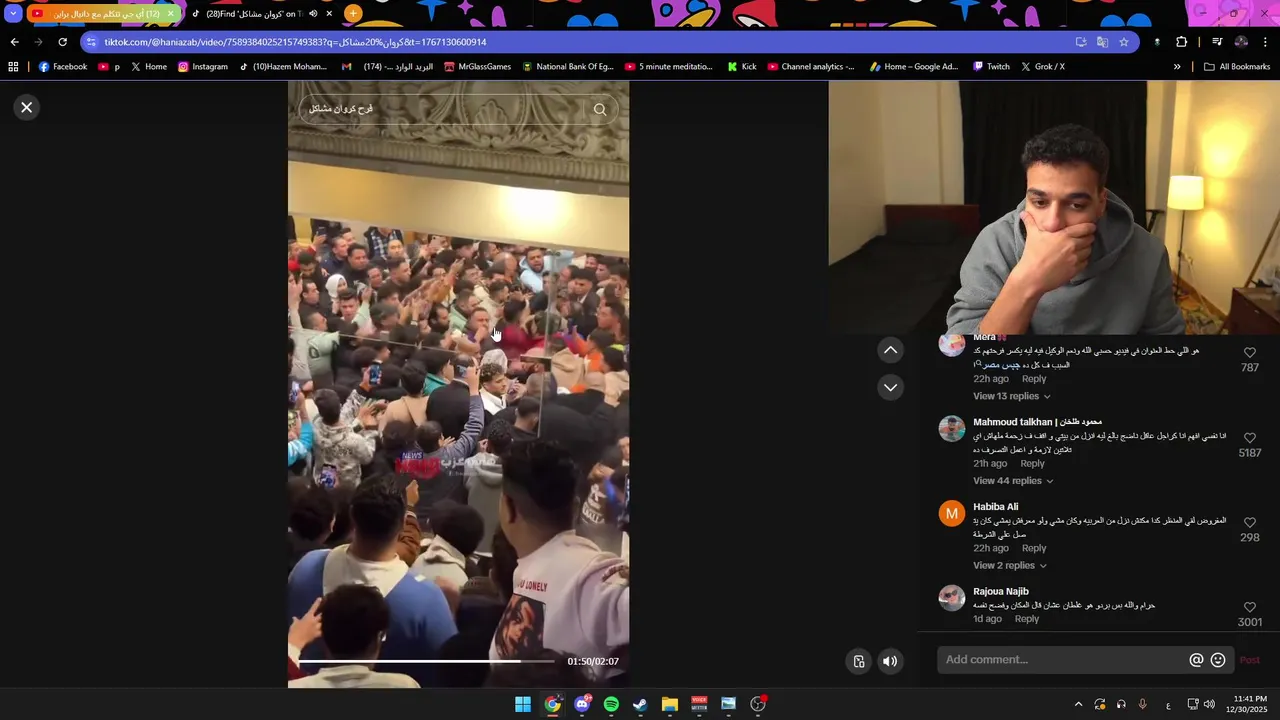The height and width of the screenshot is (720, 1280).
Task: Go back in browser history
Action: click(x=14, y=42)
